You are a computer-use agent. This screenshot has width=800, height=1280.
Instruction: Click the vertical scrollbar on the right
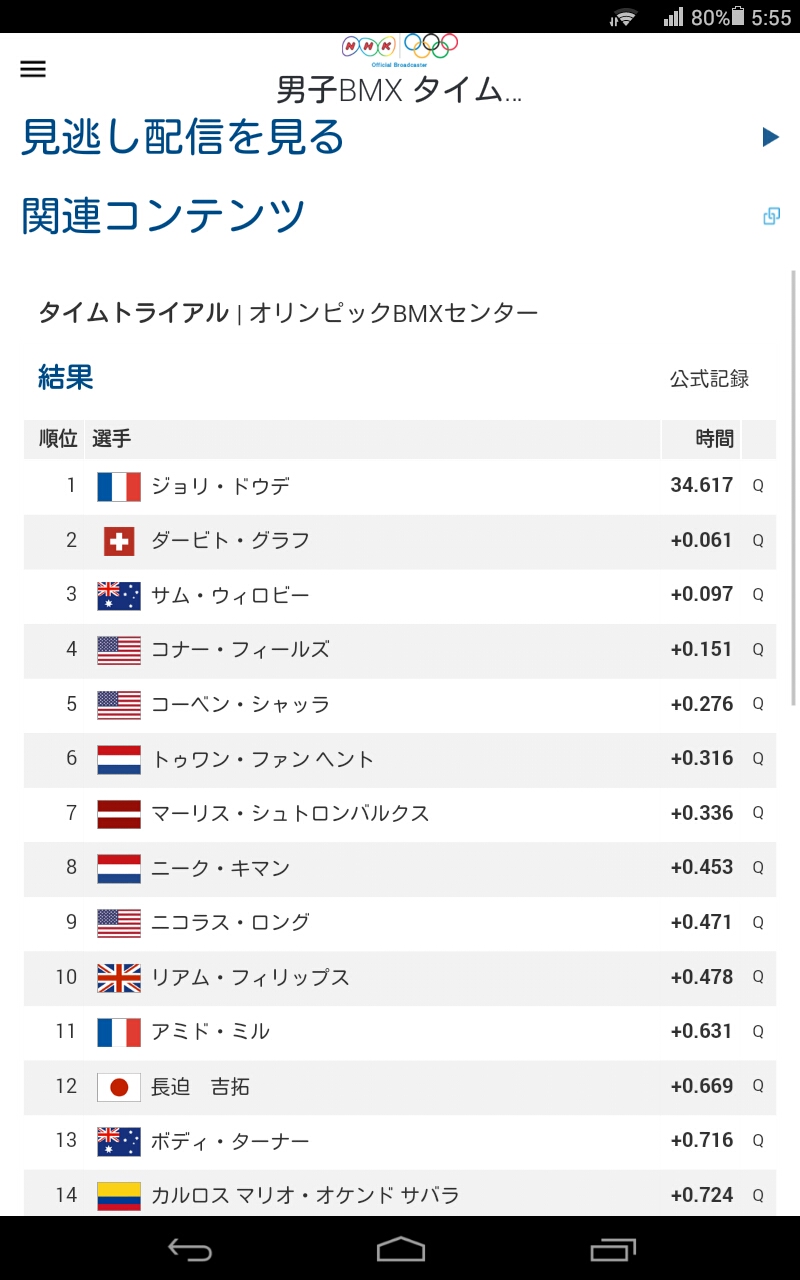click(795, 490)
